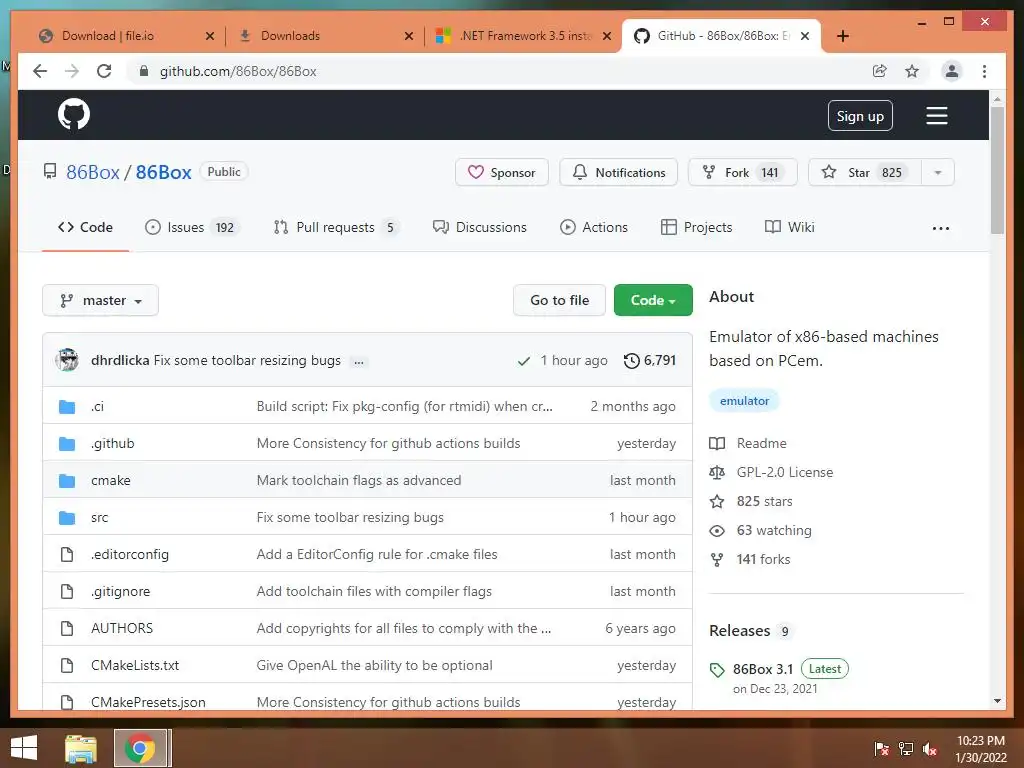Open Chrome three-dot menu
This screenshot has height=768, width=1024.
tap(984, 71)
